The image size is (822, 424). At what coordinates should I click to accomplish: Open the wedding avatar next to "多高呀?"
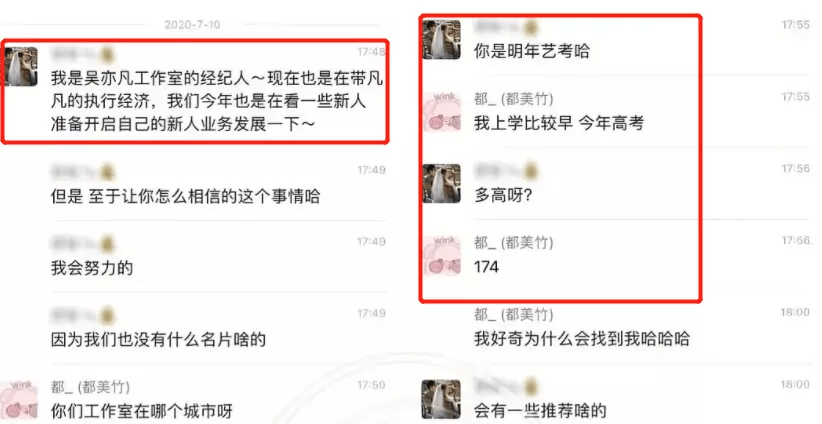pyautogui.click(x=442, y=183)
